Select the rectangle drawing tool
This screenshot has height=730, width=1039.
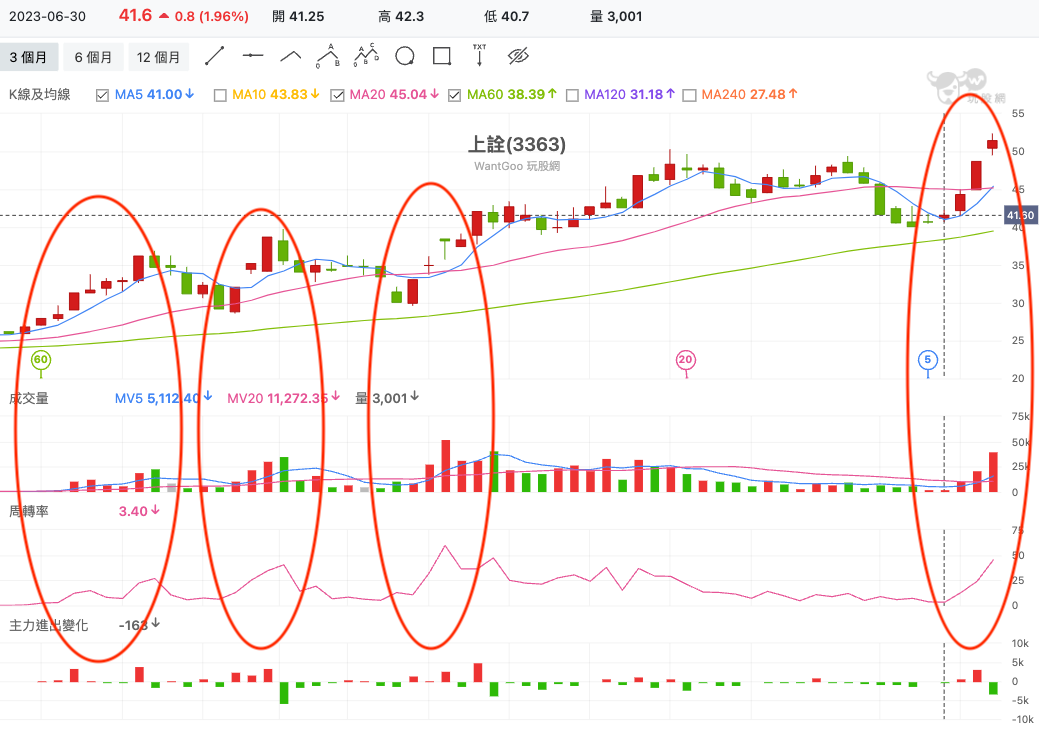(442, 56)
